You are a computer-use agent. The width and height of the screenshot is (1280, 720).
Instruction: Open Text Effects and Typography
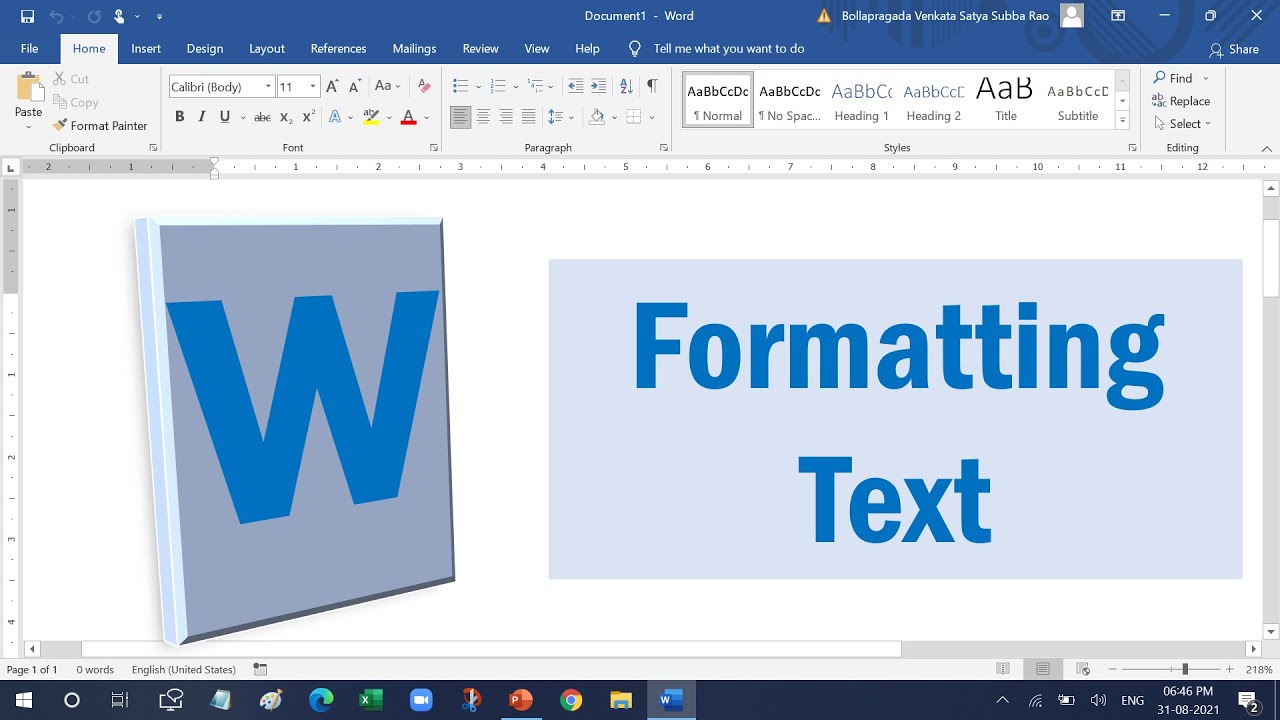coord(335,117)
